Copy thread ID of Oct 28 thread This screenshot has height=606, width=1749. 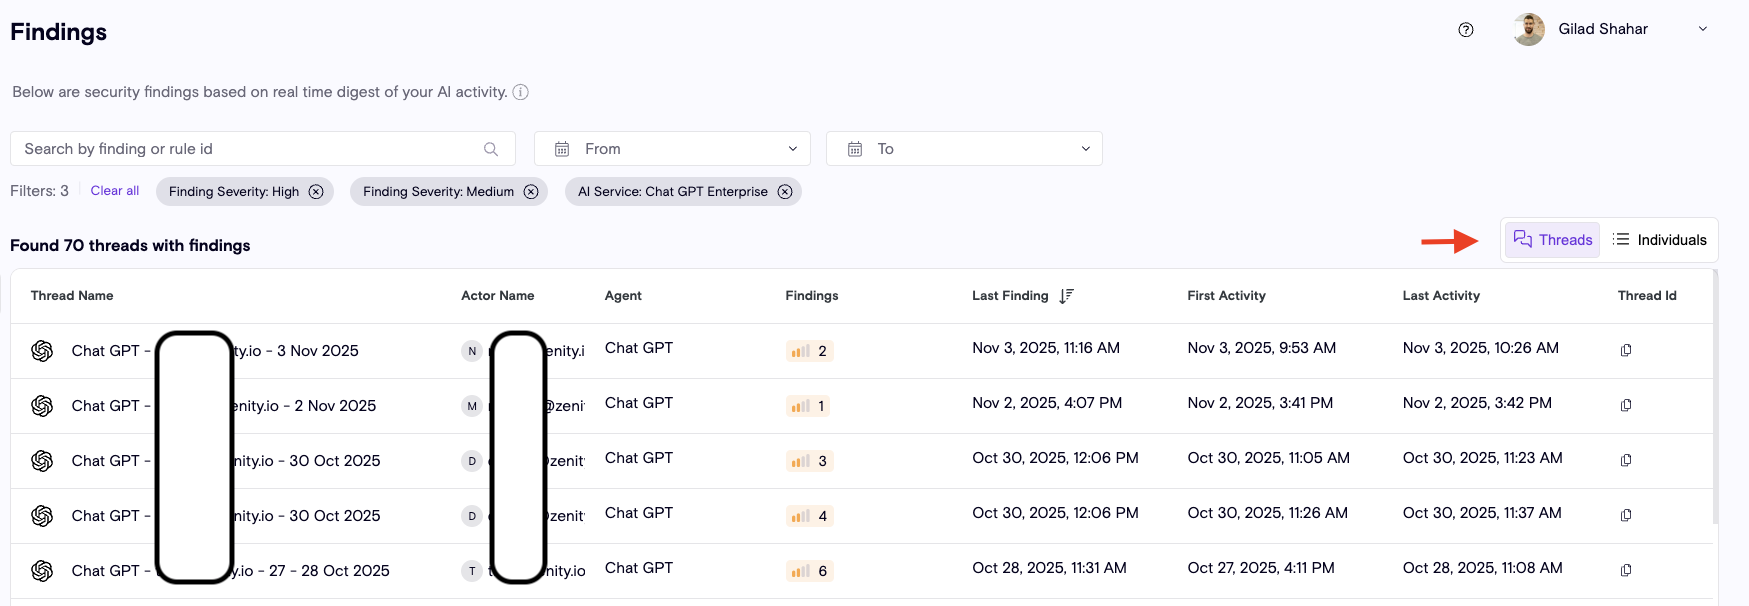1625,570
